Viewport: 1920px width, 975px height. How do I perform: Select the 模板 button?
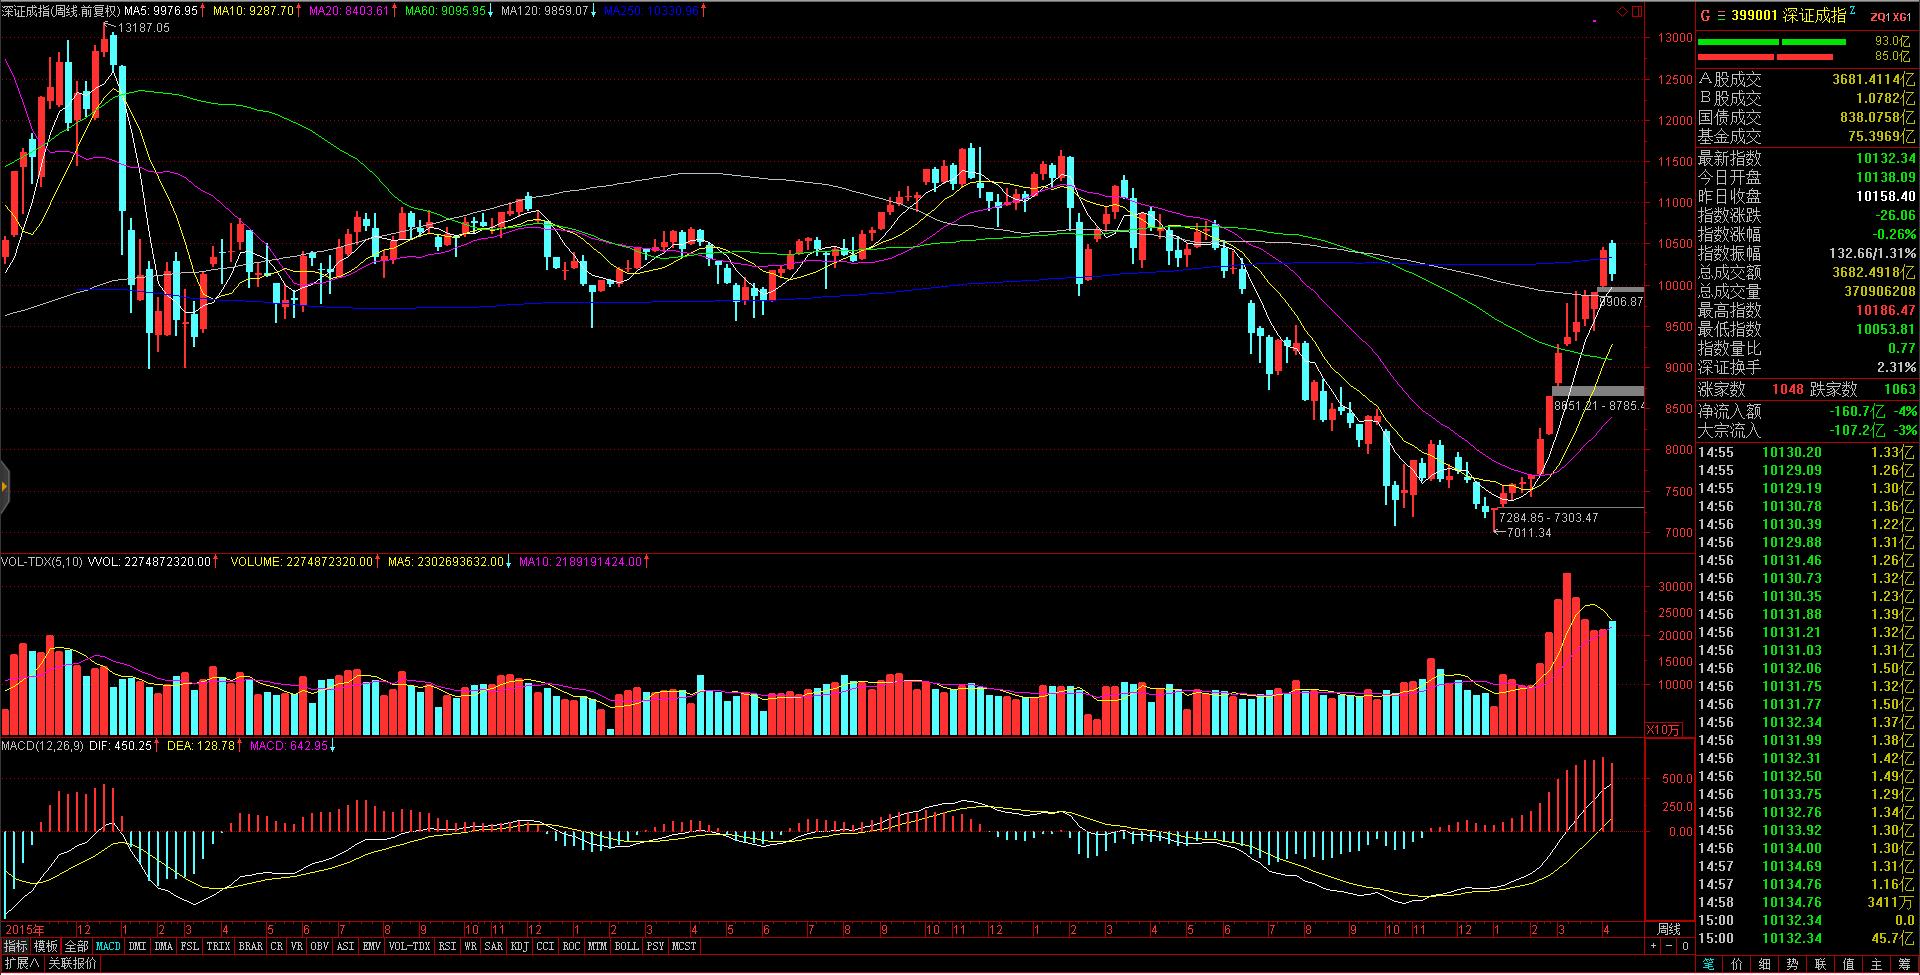pyautogui.click(x=46, y=946)
